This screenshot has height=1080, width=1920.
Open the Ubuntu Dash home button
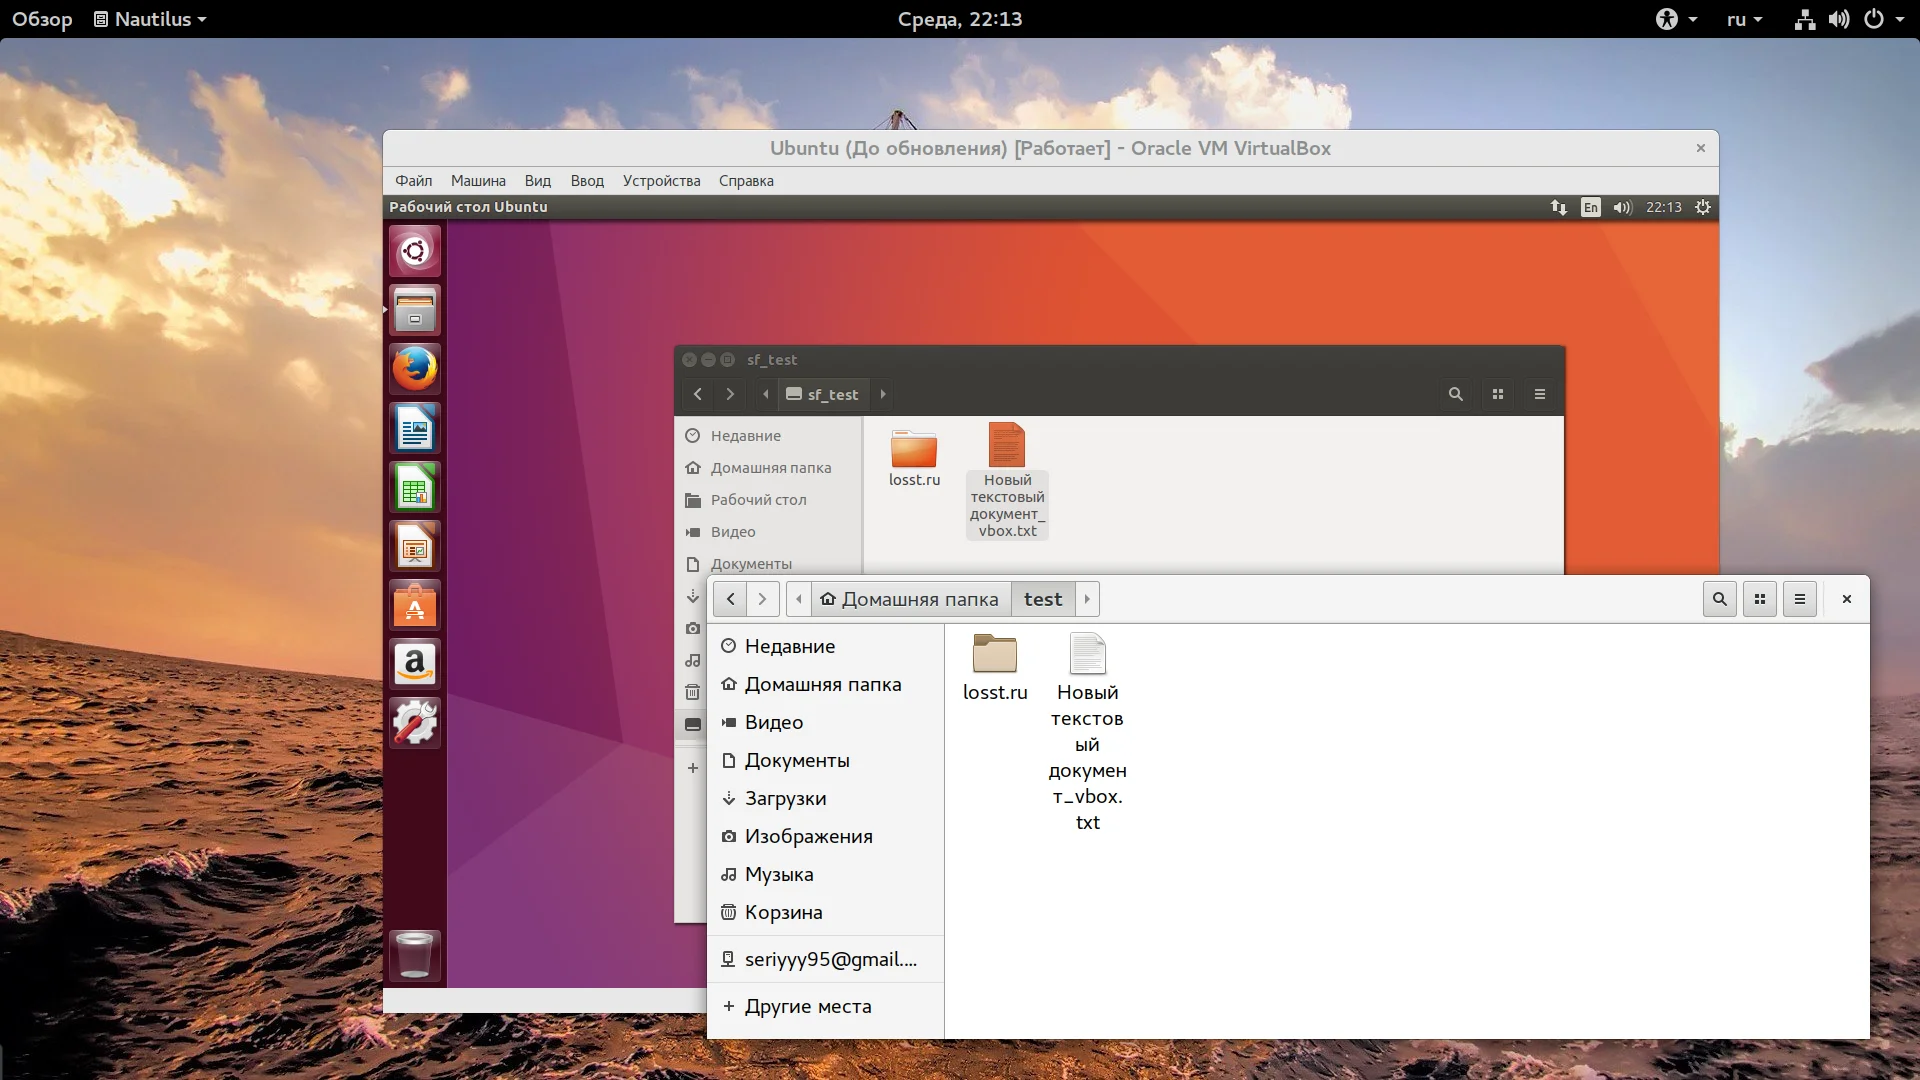[414, 251]
